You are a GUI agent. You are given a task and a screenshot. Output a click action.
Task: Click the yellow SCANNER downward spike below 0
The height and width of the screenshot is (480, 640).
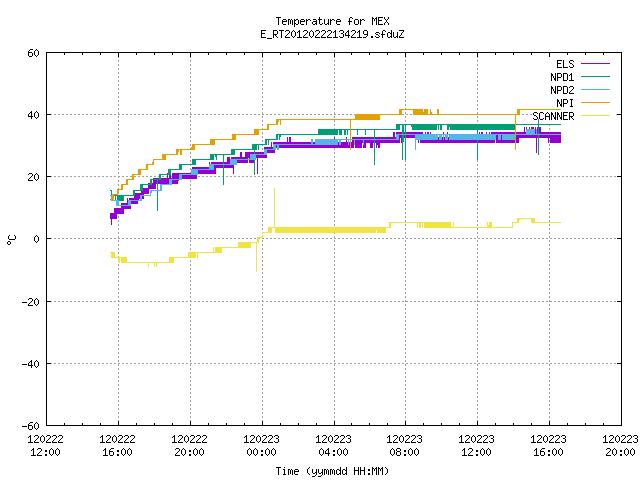pos(256,257)
